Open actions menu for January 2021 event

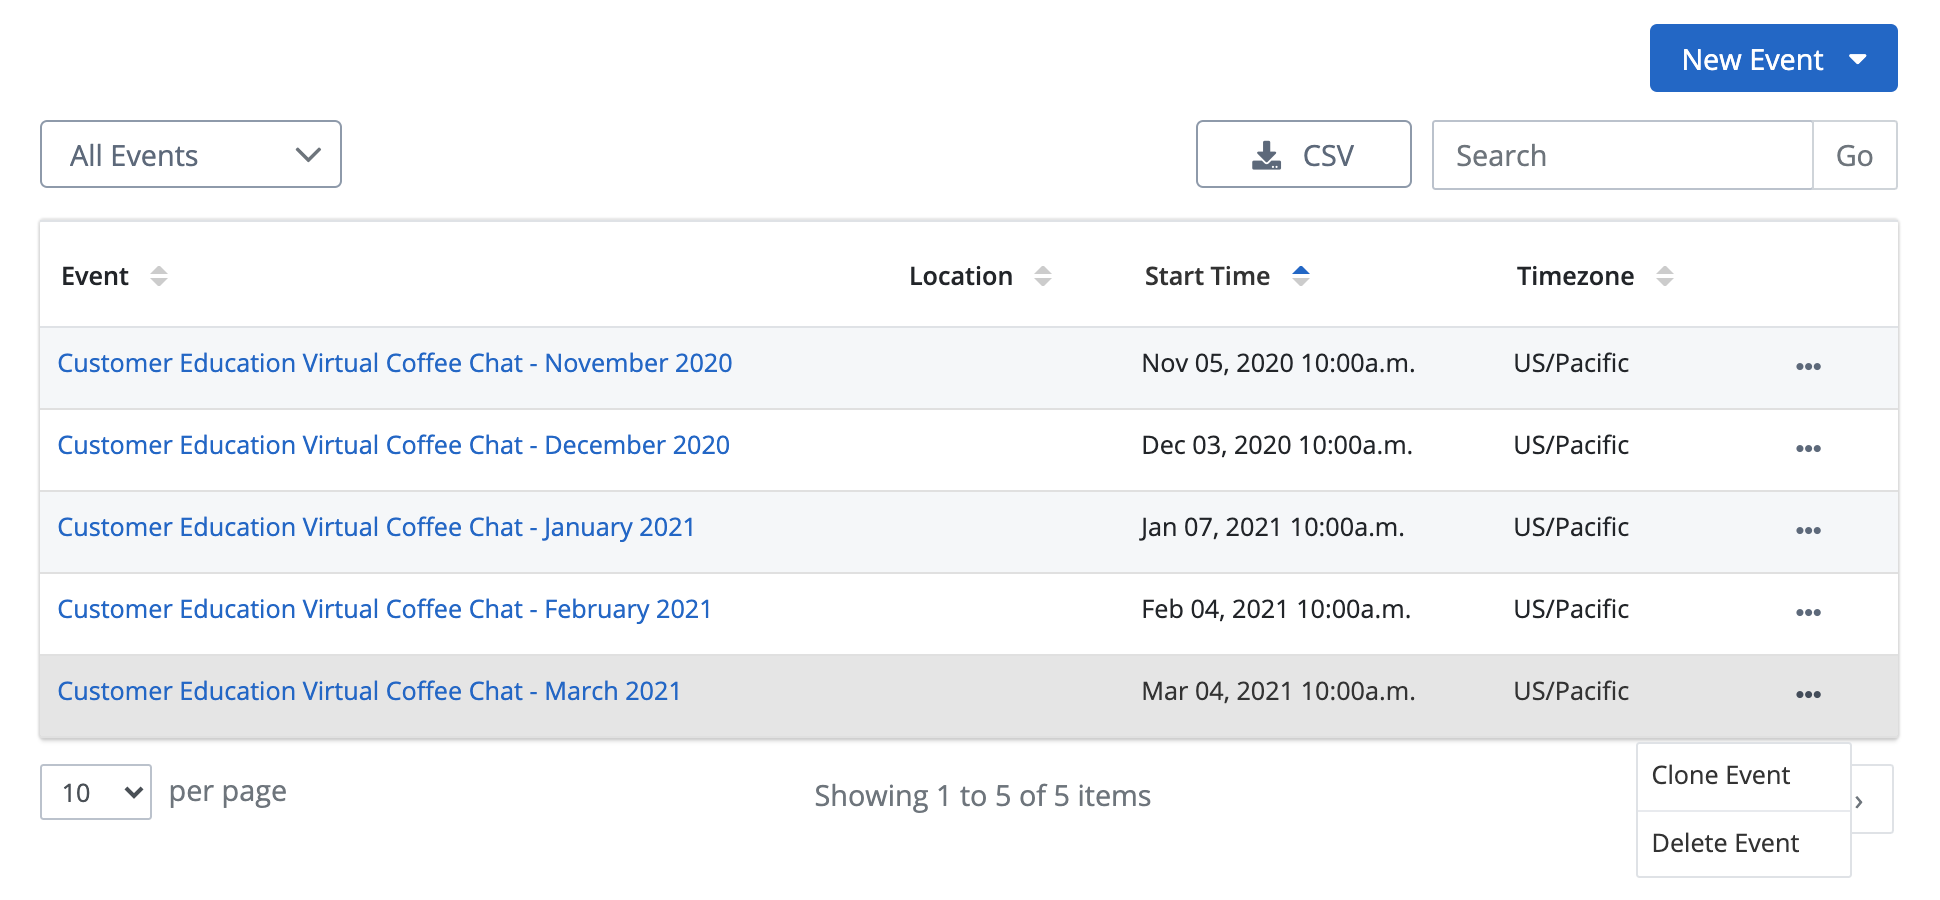pos(1808,530)
